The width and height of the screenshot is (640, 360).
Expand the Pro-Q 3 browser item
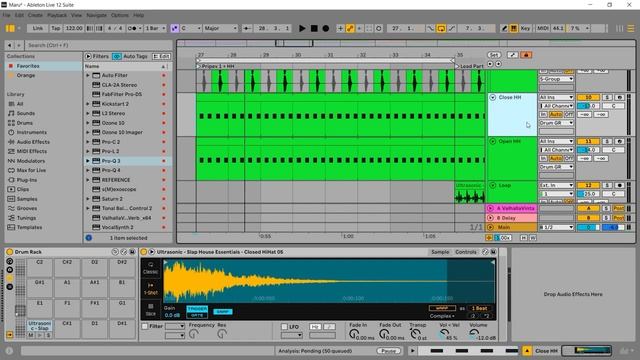tap(87, 161)
